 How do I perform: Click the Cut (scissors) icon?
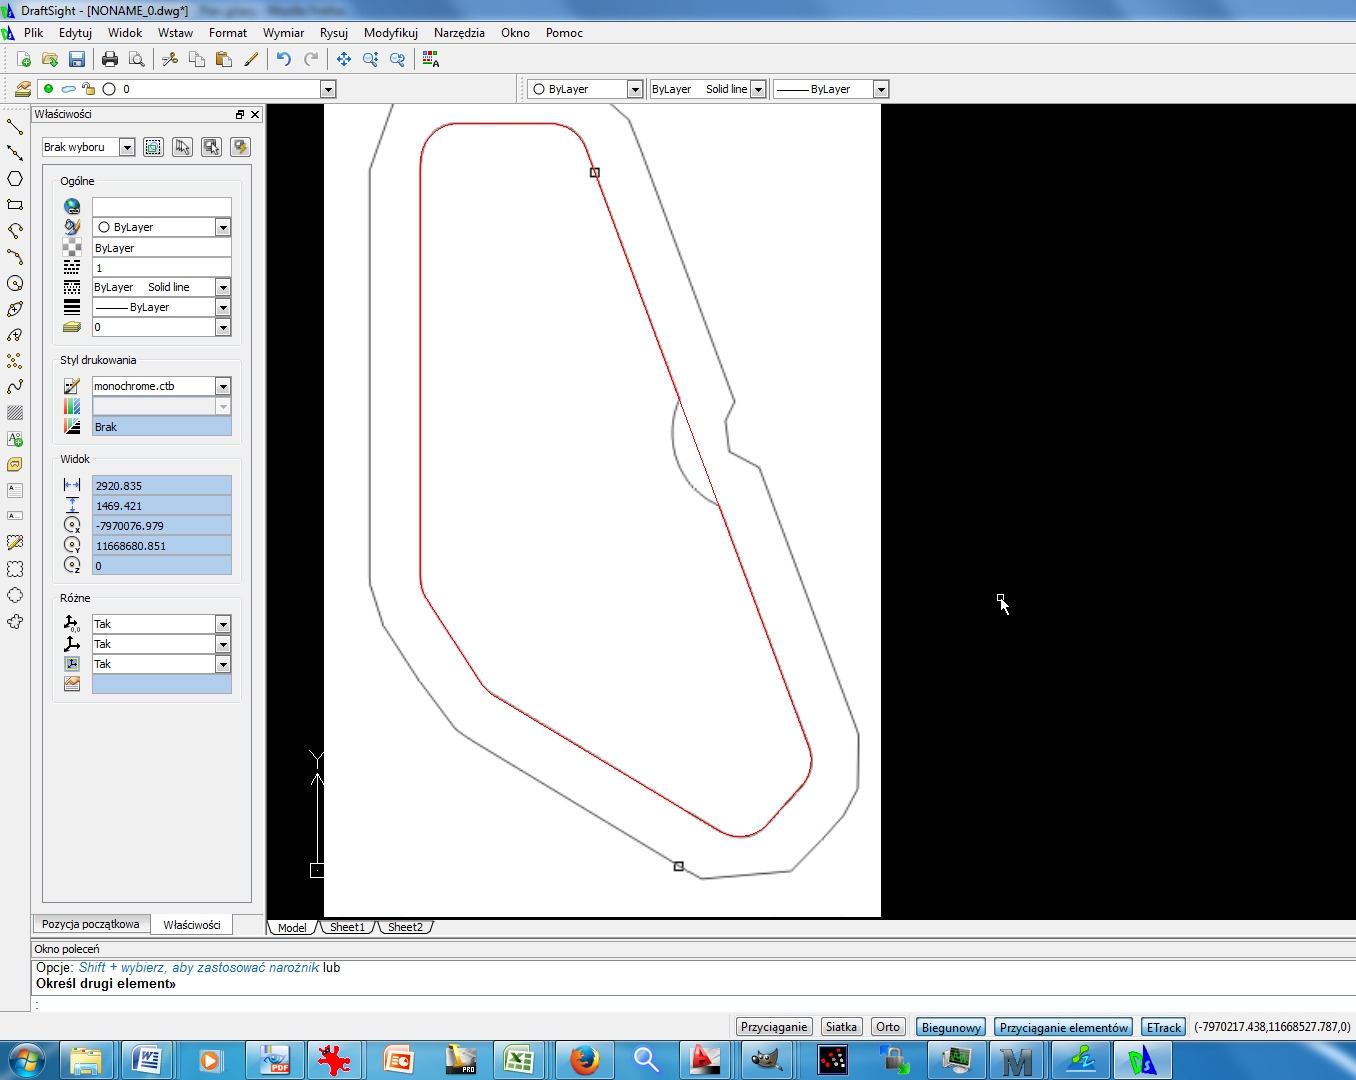click(170, 60)
